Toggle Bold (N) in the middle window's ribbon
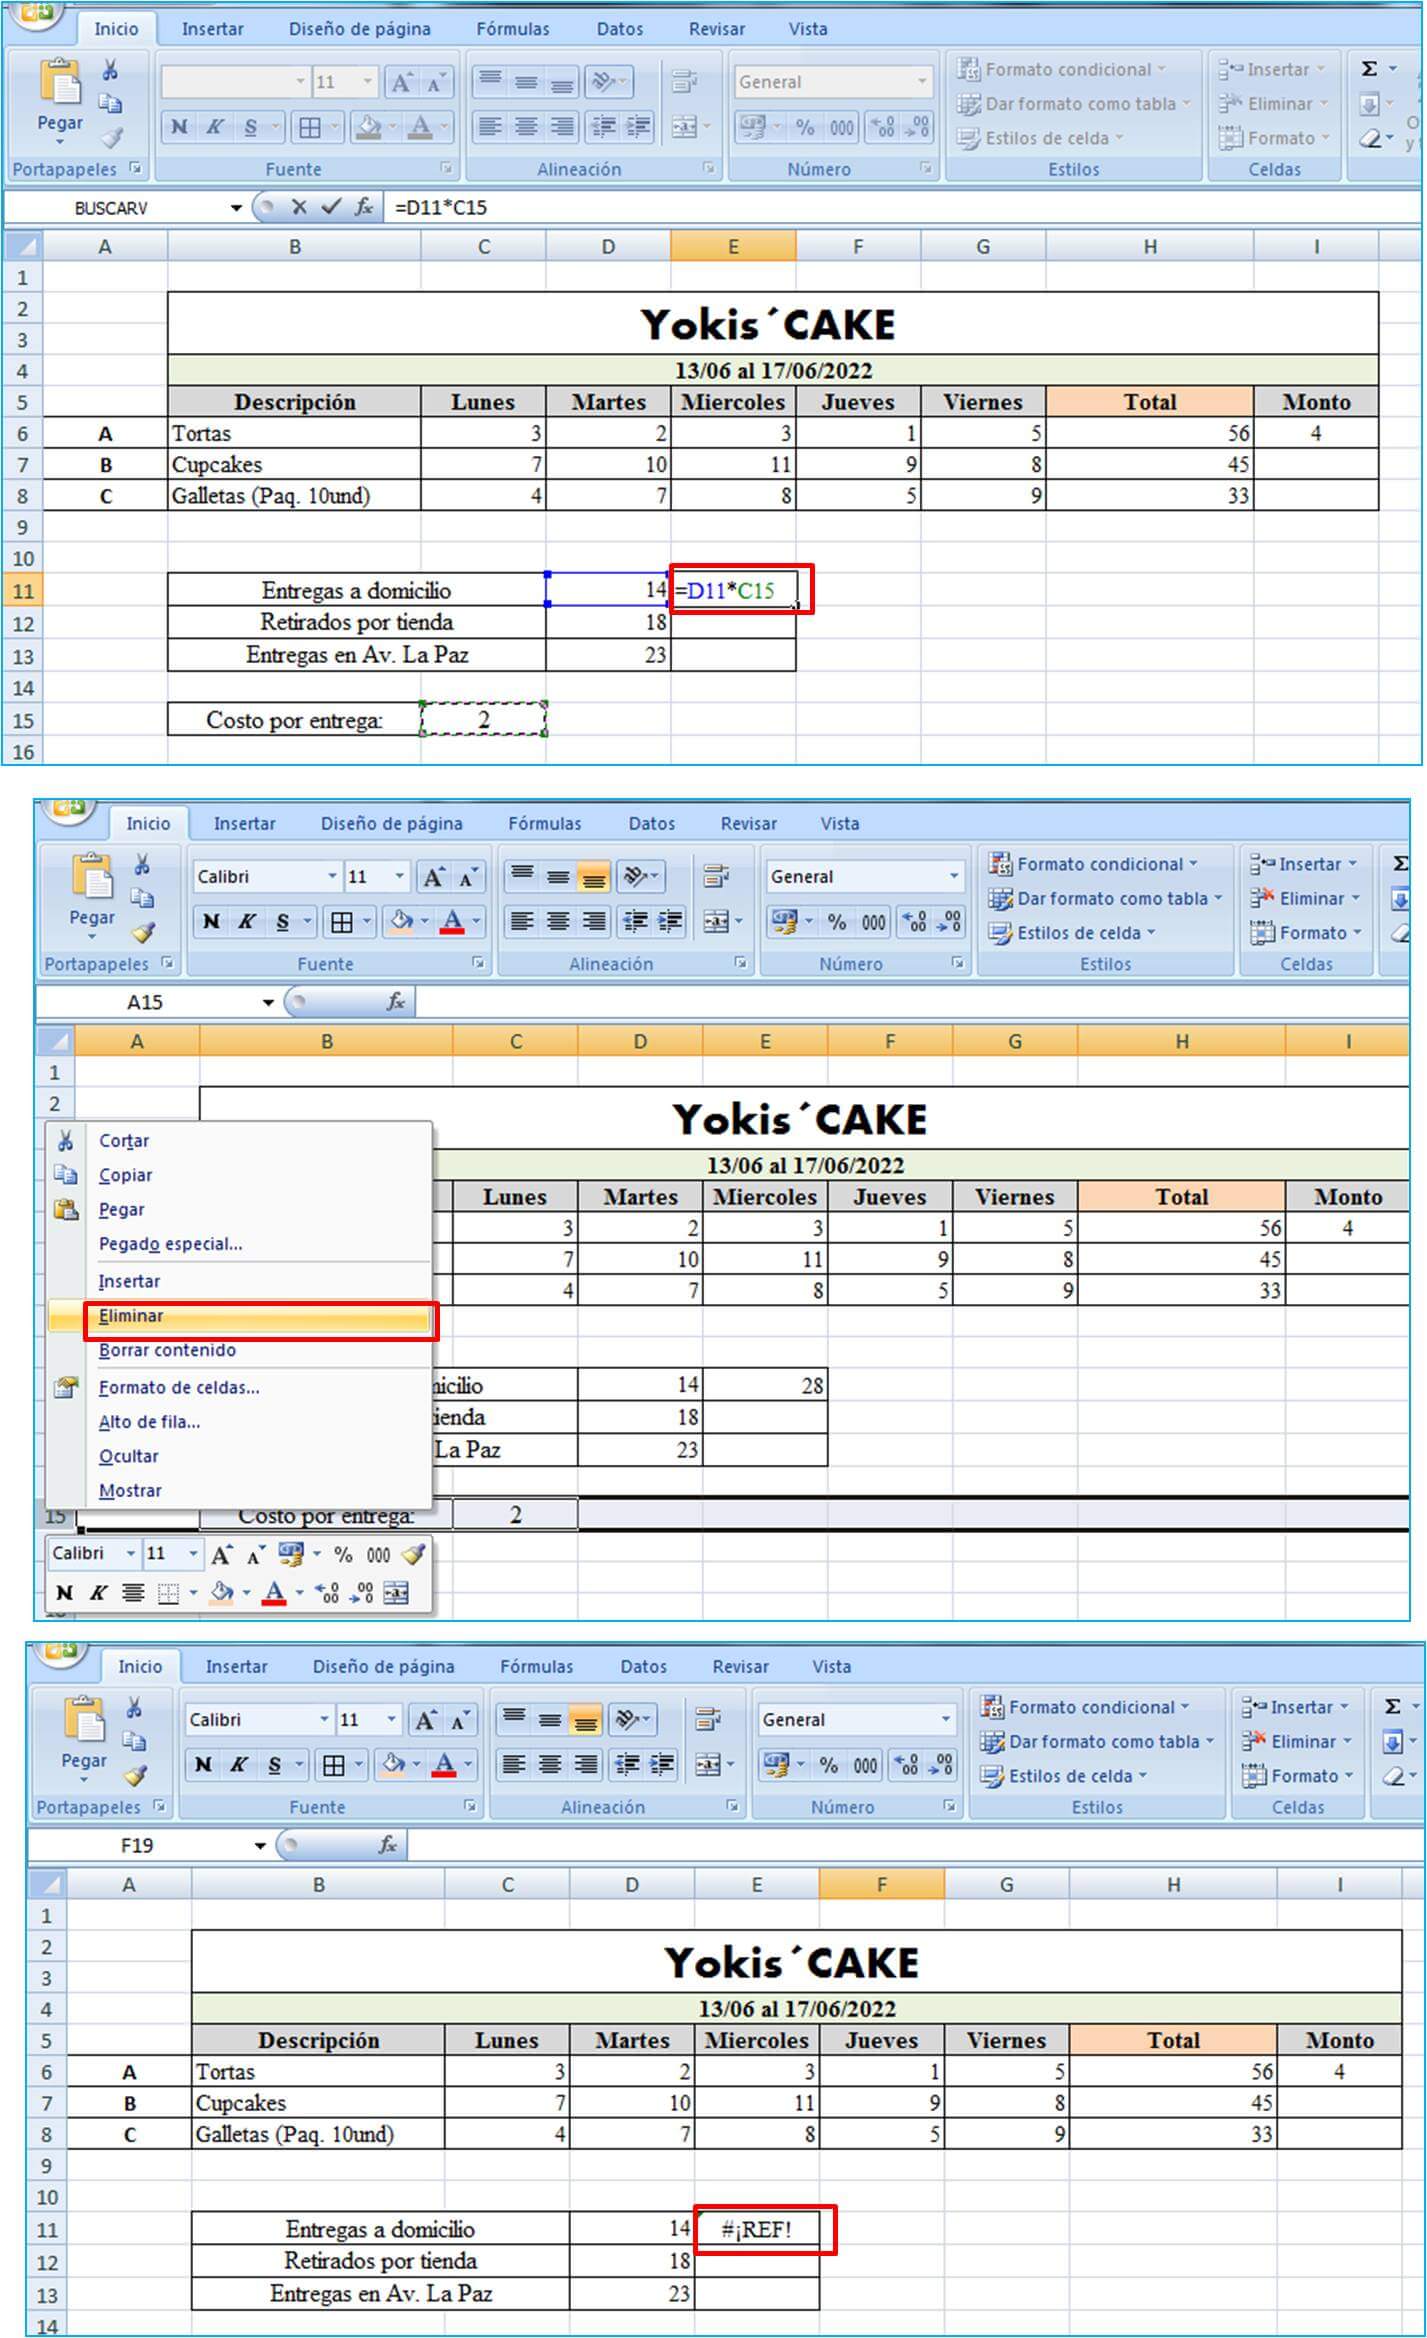This screenshot has height=2338, width=1427. [210, 921]
